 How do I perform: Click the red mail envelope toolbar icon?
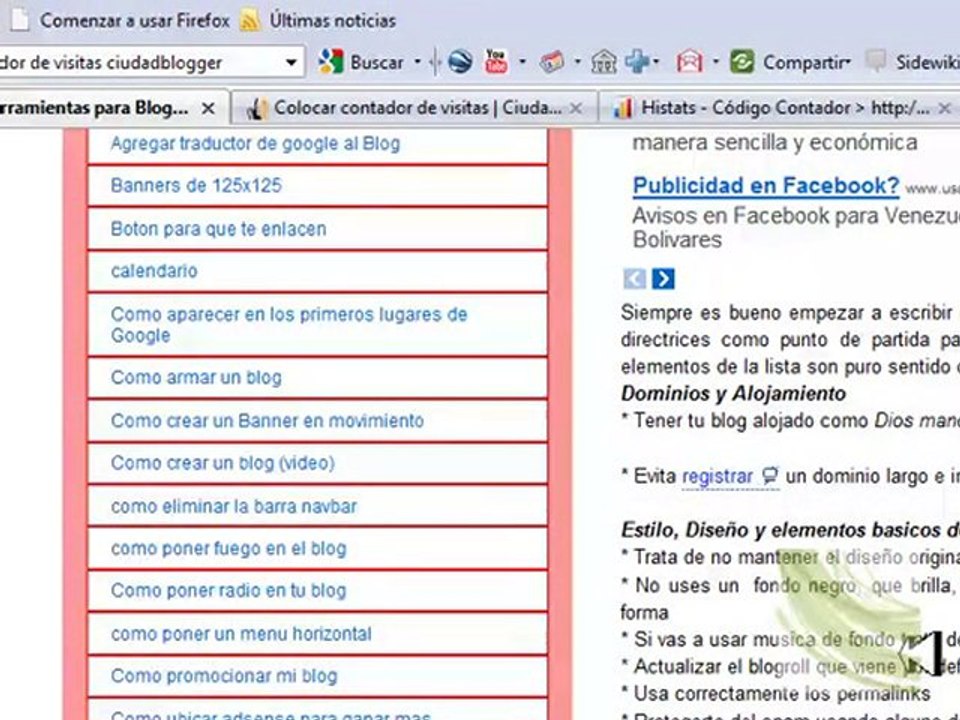coord(689,62)
